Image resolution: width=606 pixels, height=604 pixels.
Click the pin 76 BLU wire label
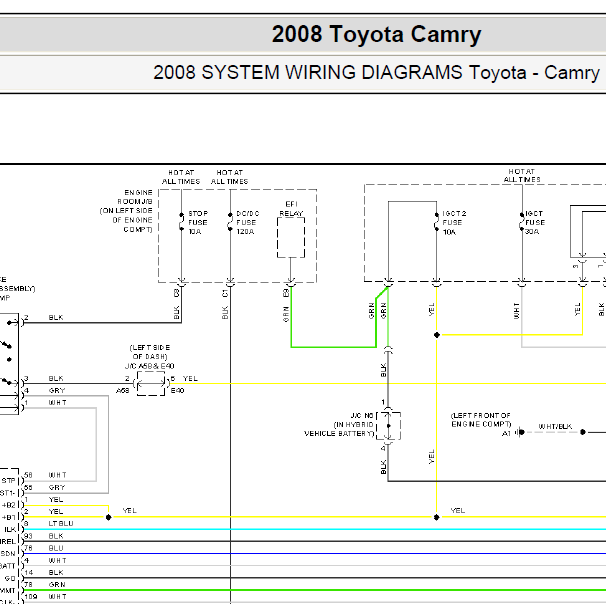click(x=56, y=548)
